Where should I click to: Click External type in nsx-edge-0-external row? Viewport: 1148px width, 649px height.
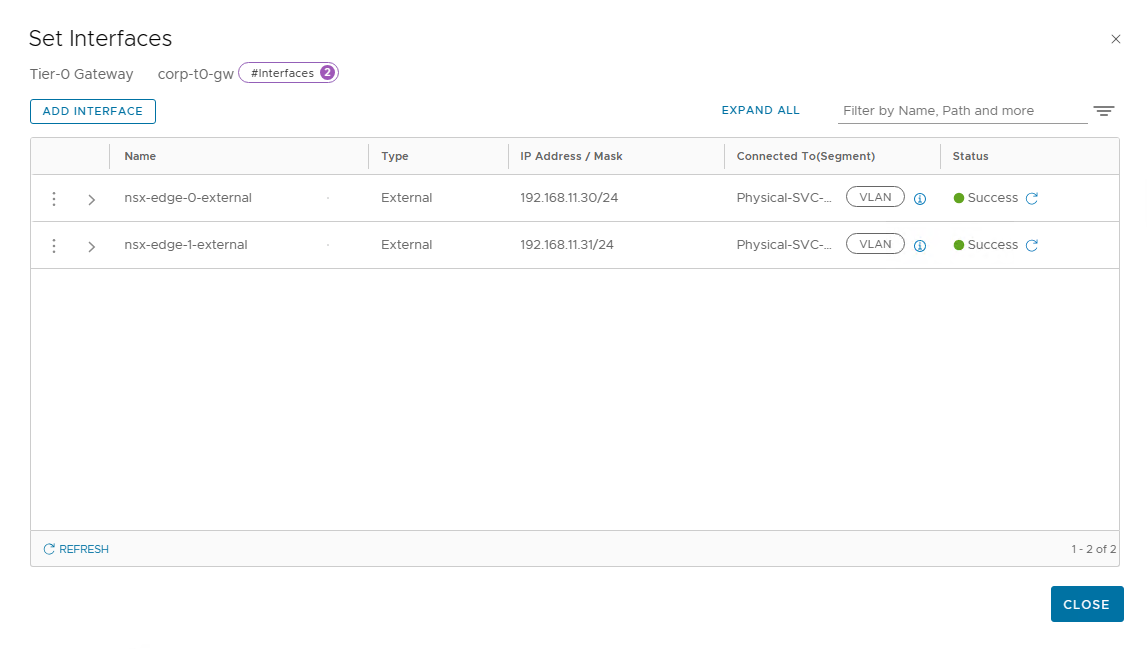pos(406,198)
